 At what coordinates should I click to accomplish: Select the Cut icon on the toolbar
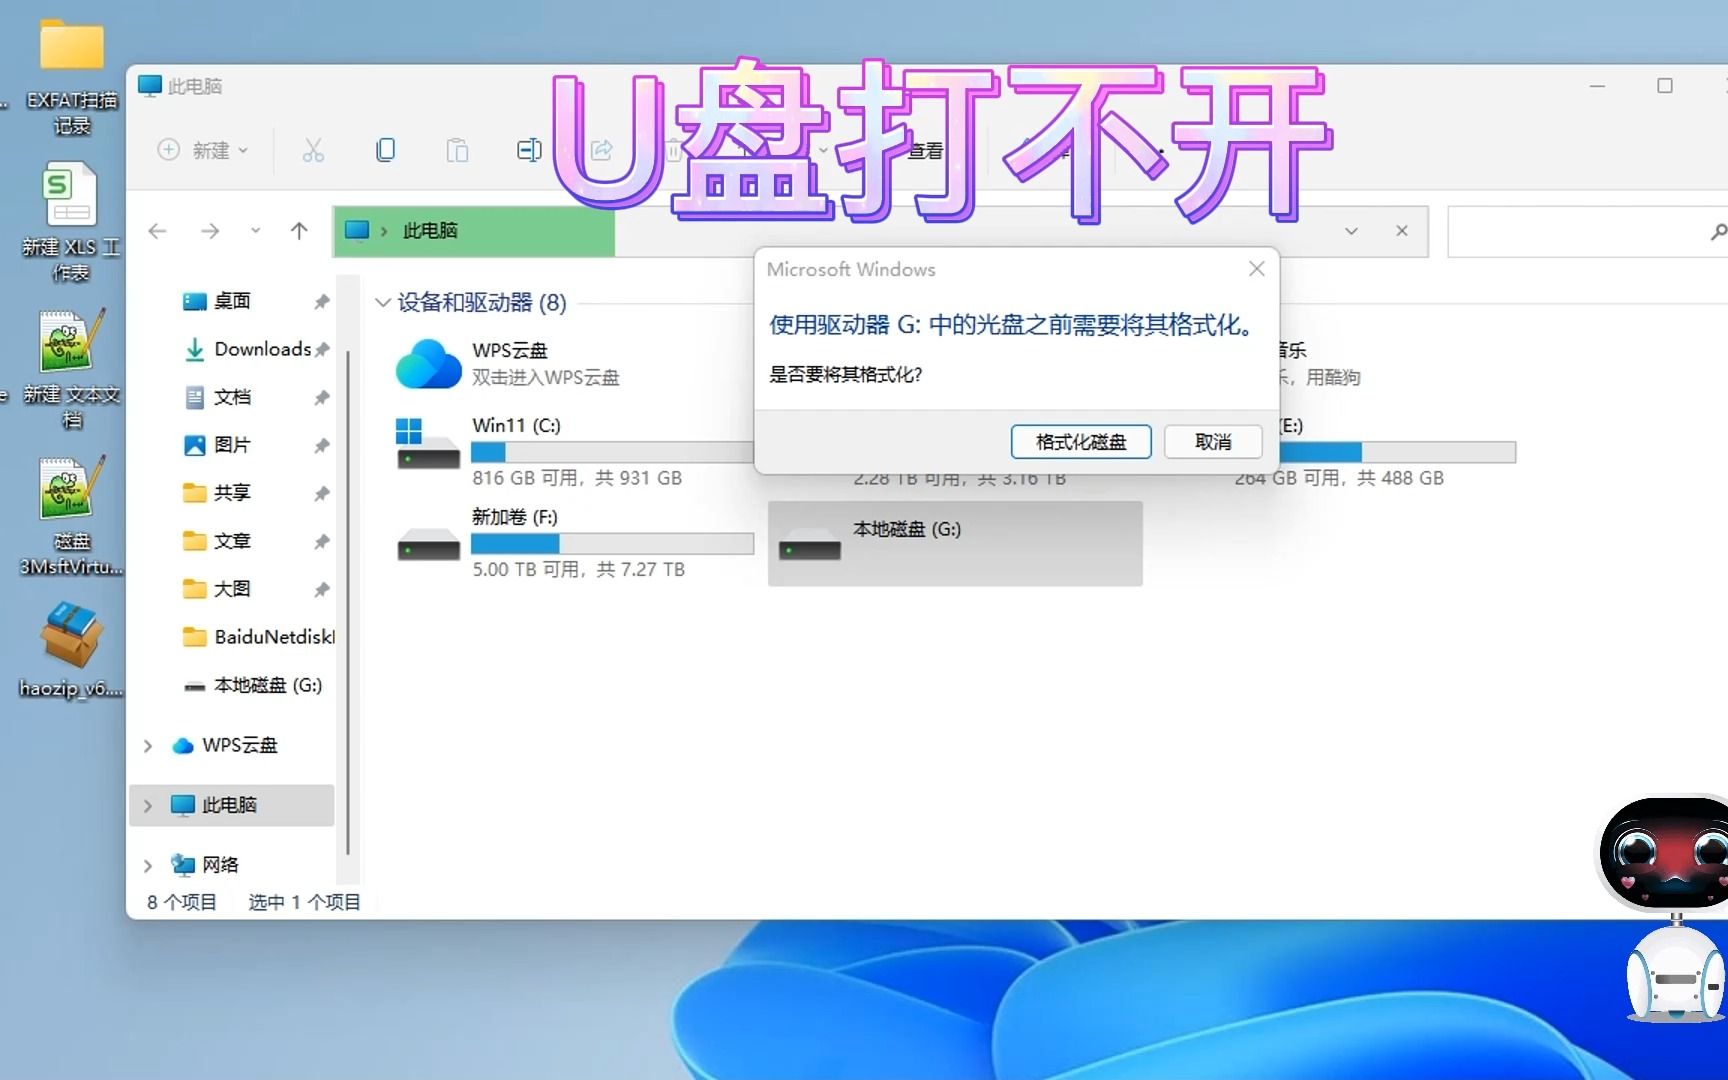coord(313,149)
